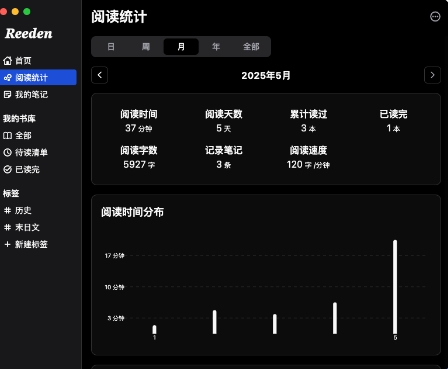
Task: Click the 阅读字数 5927 字 statistic
Action: coord(139,157)
